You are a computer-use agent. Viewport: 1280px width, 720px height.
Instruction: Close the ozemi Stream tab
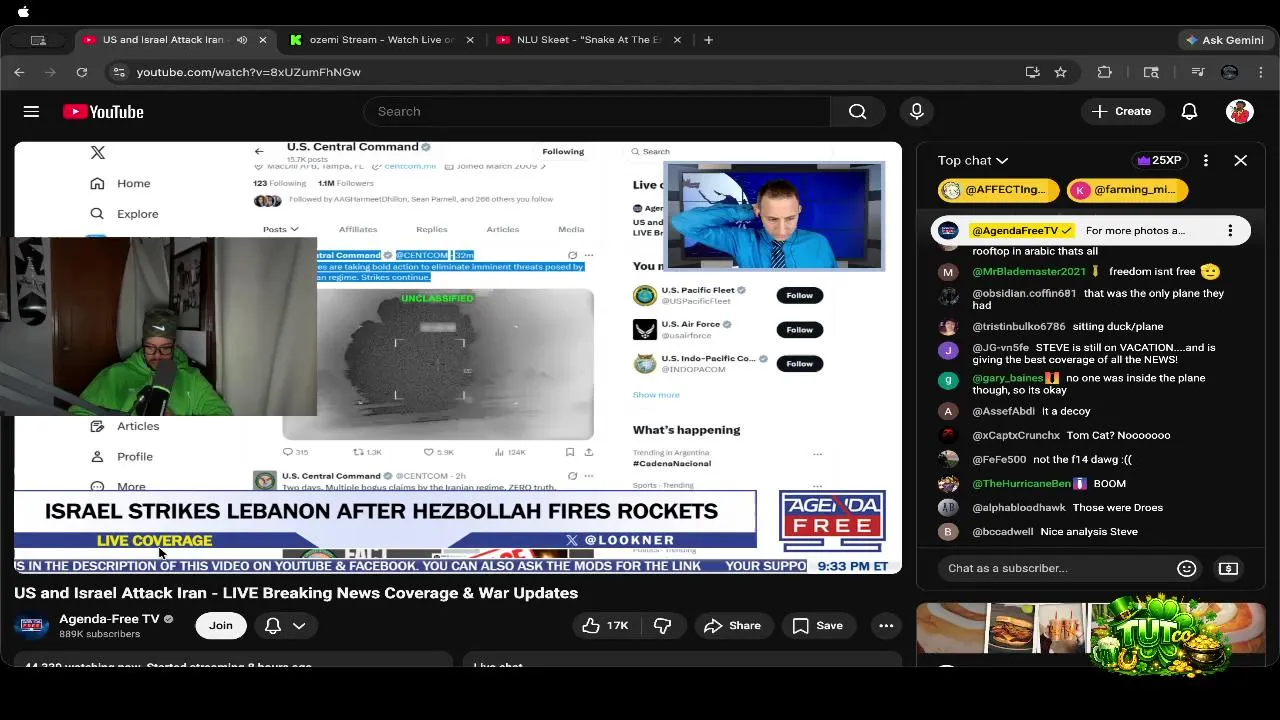coord(470,40)
